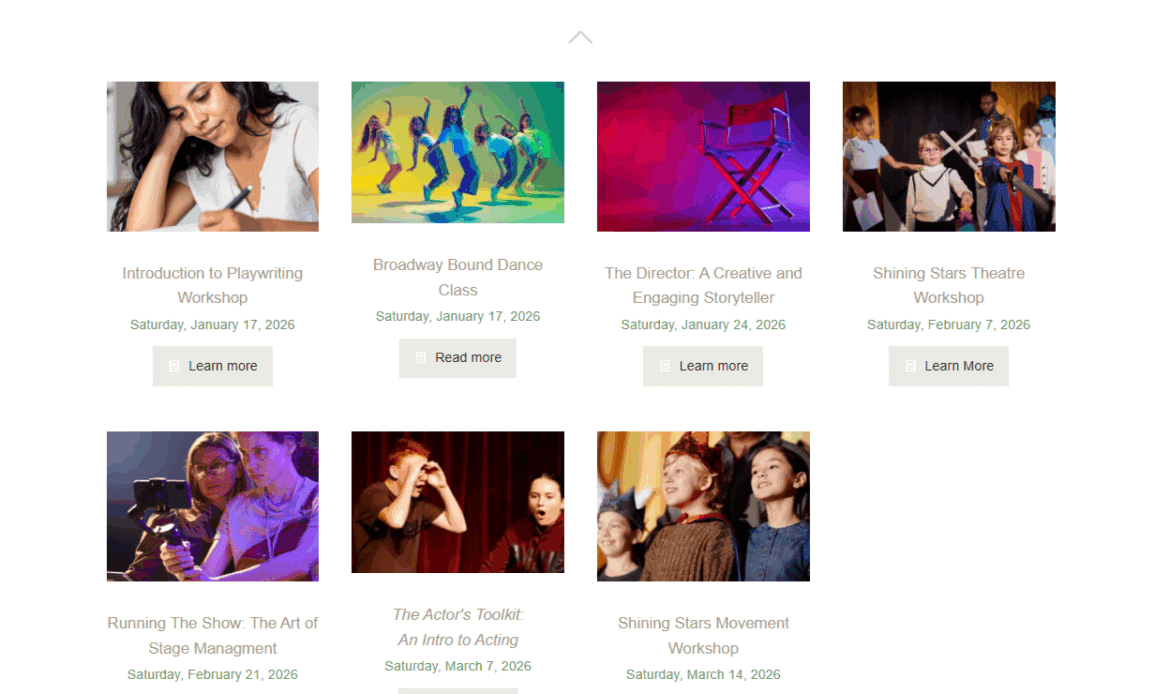Click document icon in Playwriting Learn more button
The image size is (1170, 694).
[x=174, y=366]
